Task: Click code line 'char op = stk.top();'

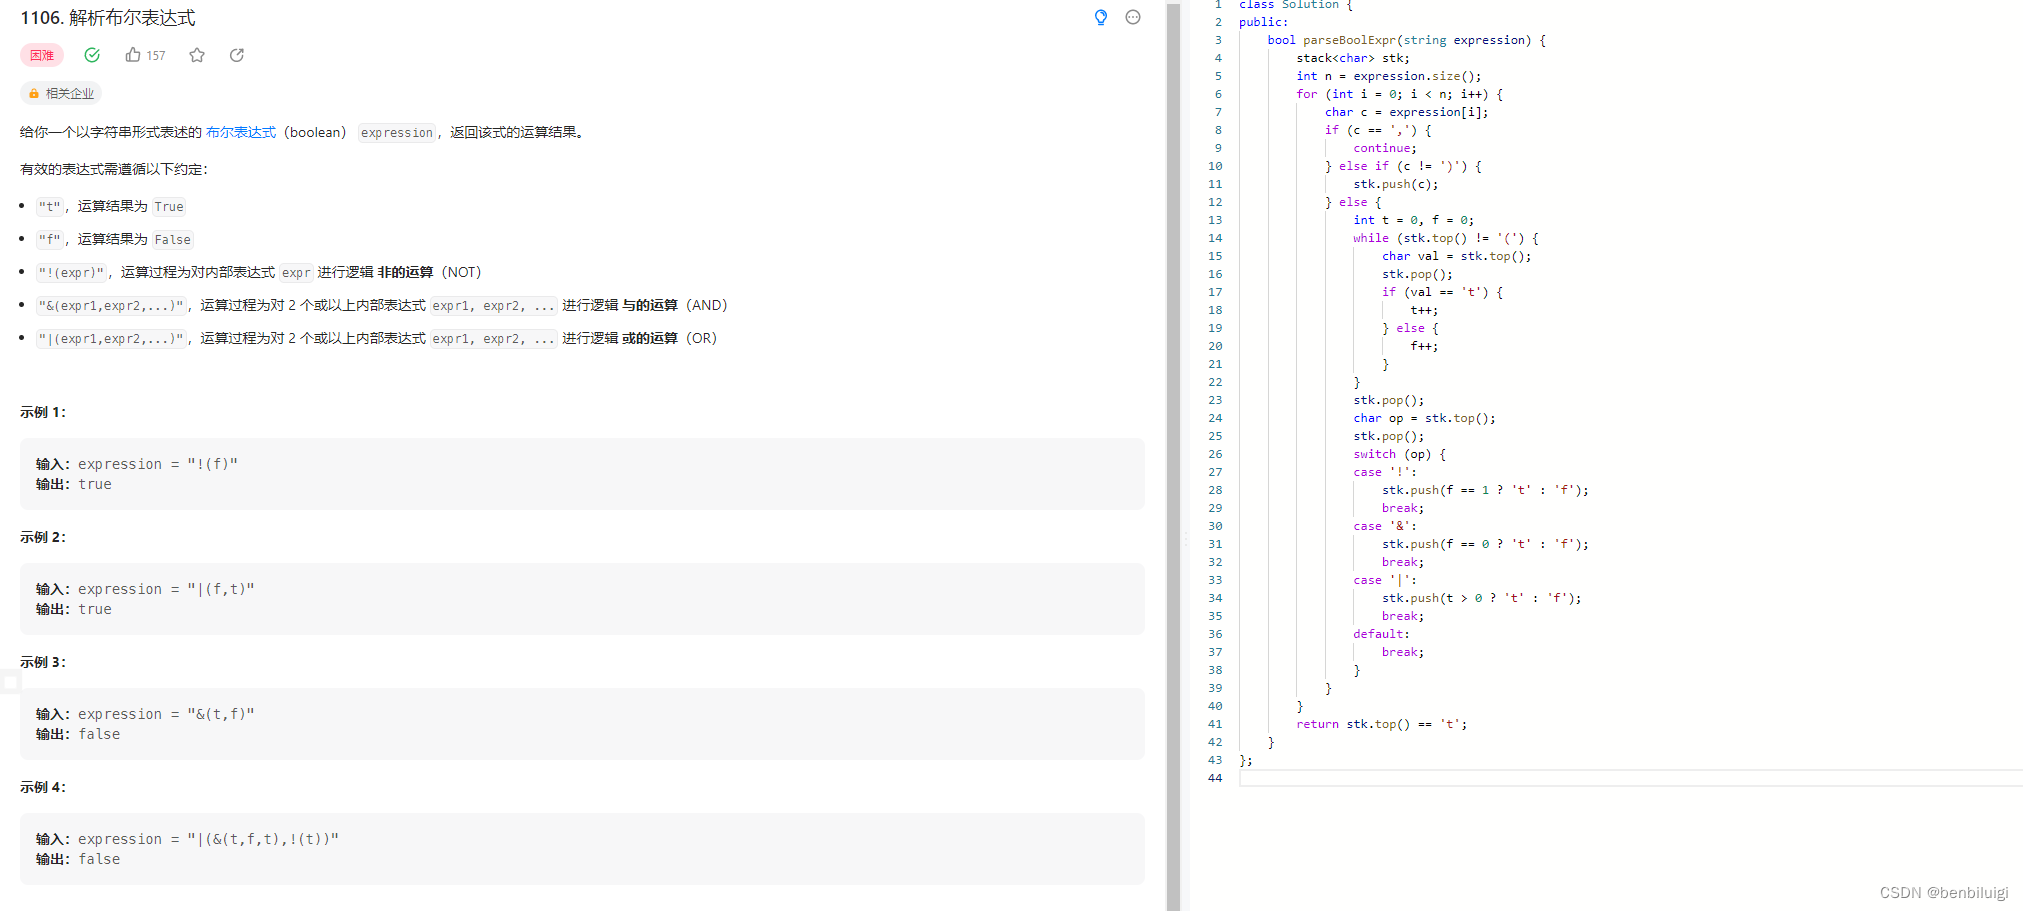Action: [1424, 418]
